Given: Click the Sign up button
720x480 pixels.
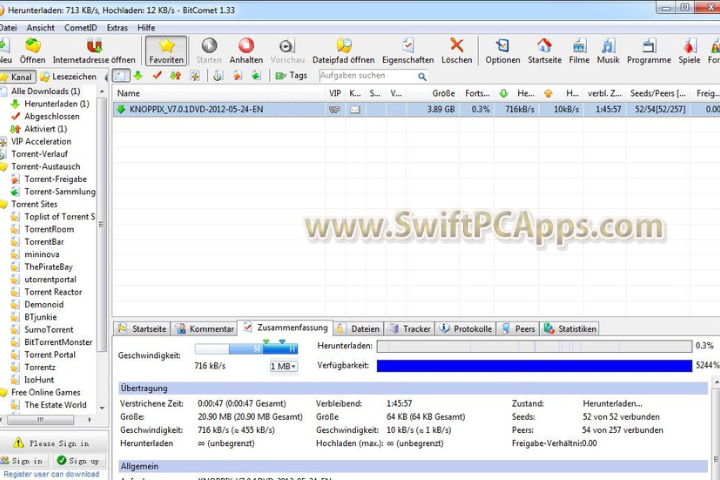Looking at the screenshot, I should (79, 461).
